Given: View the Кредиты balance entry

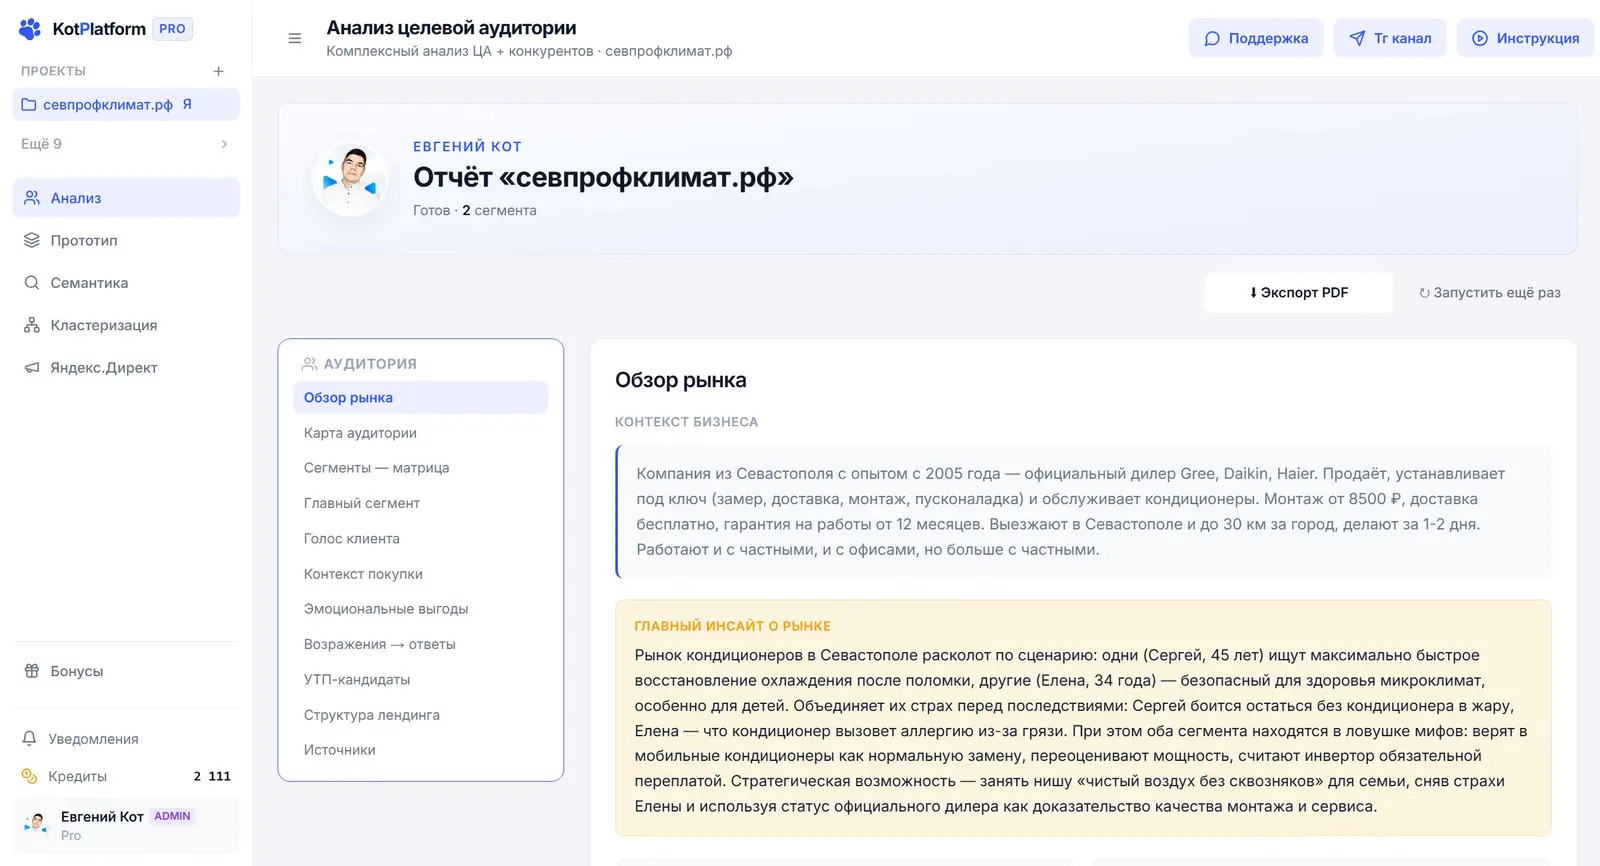Looking at the screenshot, I should pyautogui.click(x=126, y=776).
